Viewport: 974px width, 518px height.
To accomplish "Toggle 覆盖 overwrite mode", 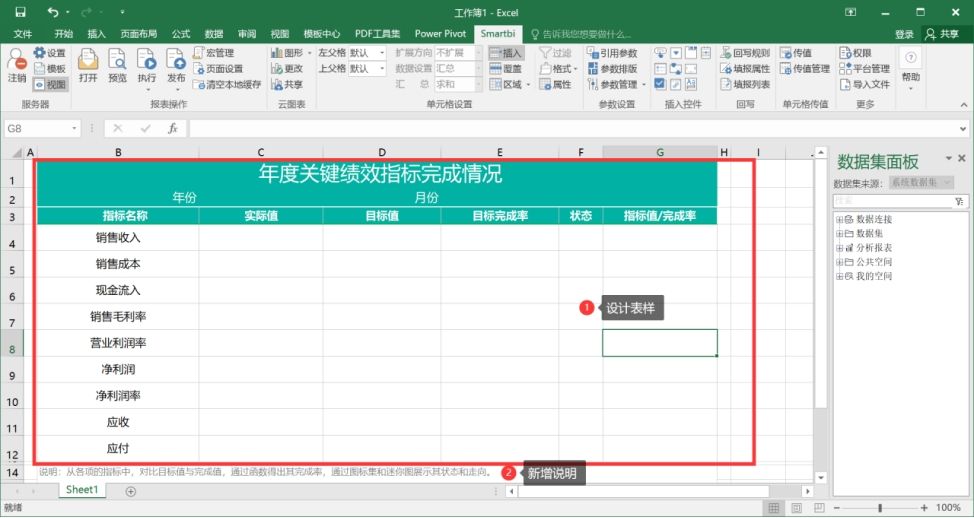I will [x=506, y=68].
